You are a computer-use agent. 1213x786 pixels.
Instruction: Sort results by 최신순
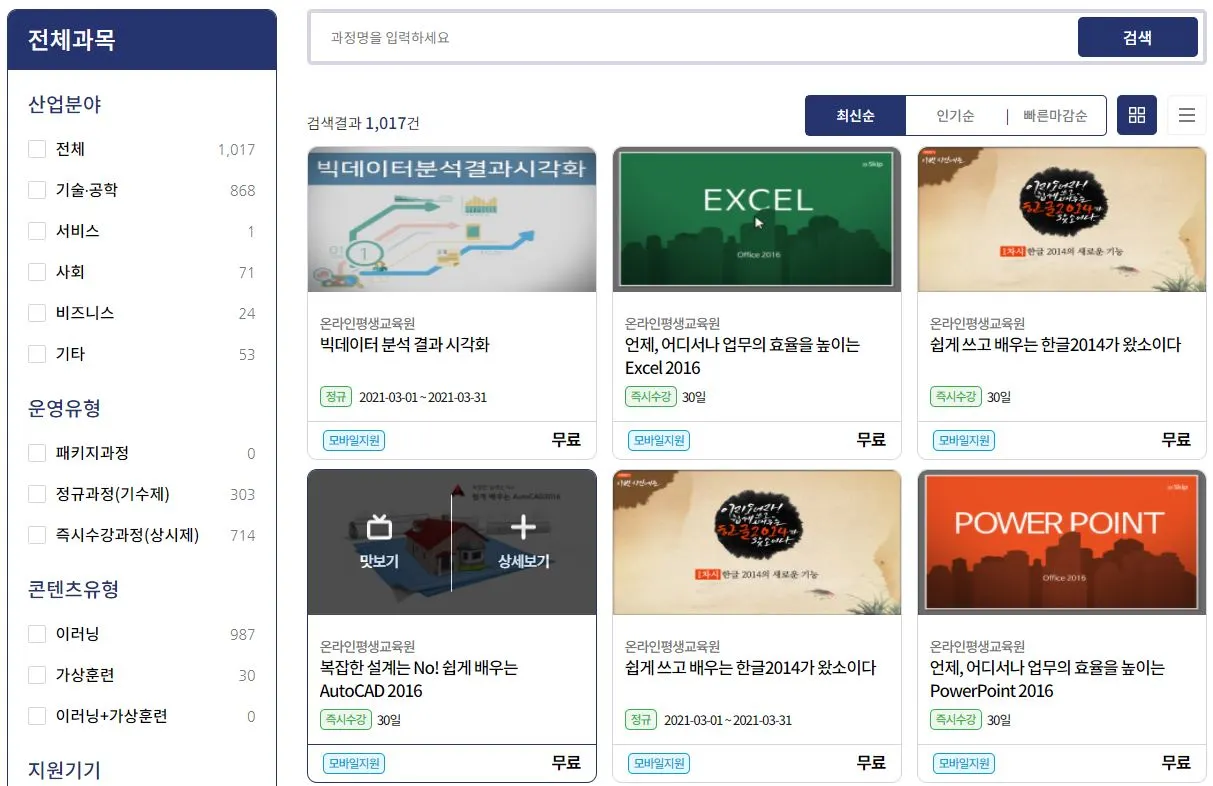tap(856, 116)
